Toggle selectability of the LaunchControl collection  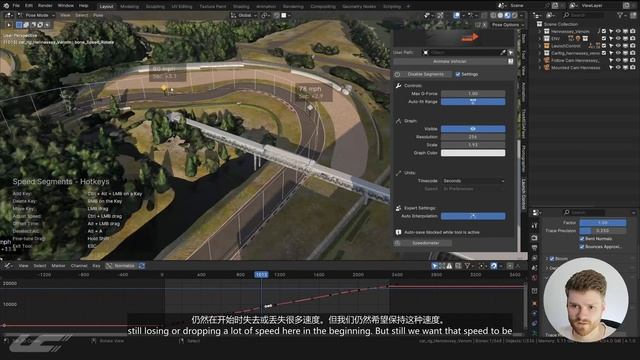coord(611,46)
